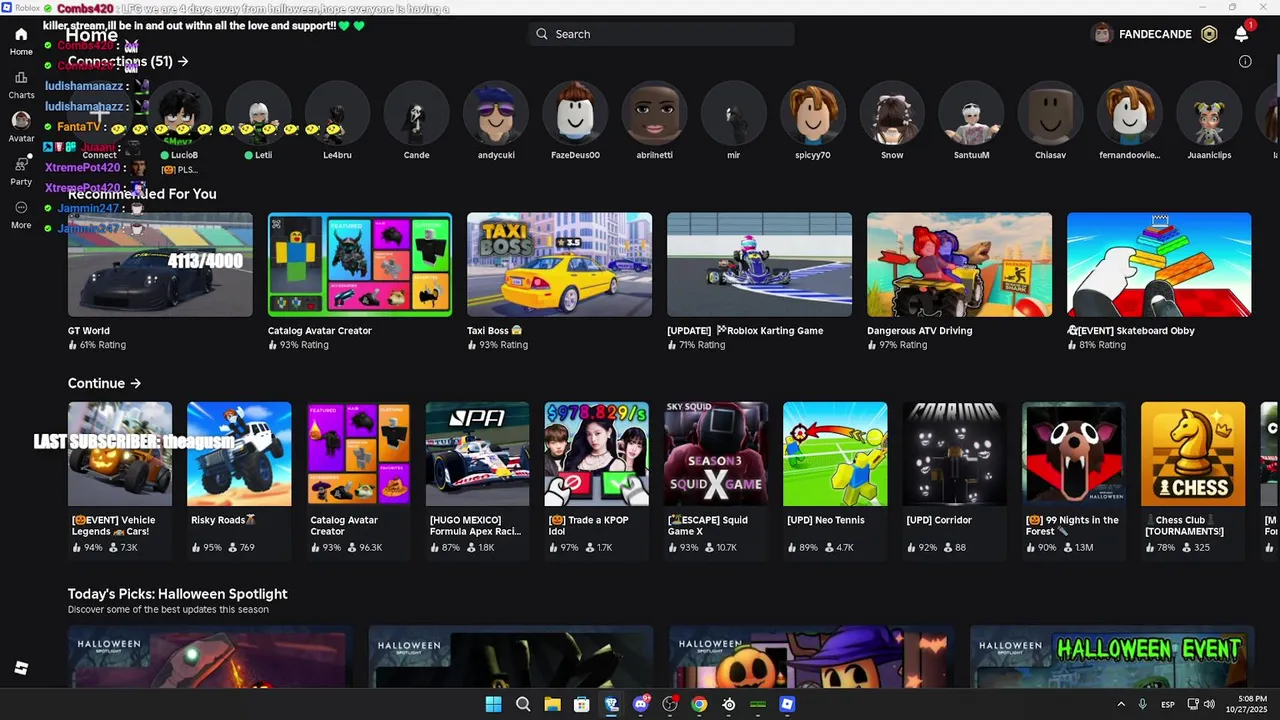Viewport: 1280px width, 720px height.
Task: Open the Connections (51) arrow link
Action: coord(128,61)
